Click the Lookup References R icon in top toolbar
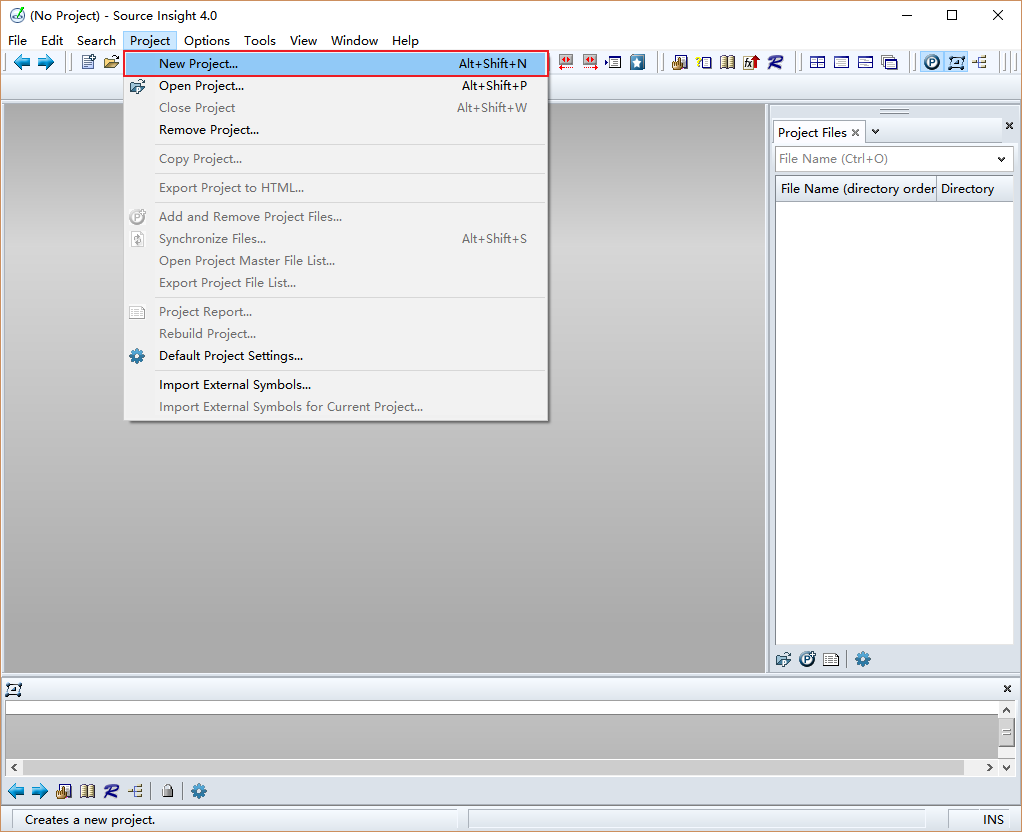This screenshot has width=1022, height=832. (x=775, y=63)
